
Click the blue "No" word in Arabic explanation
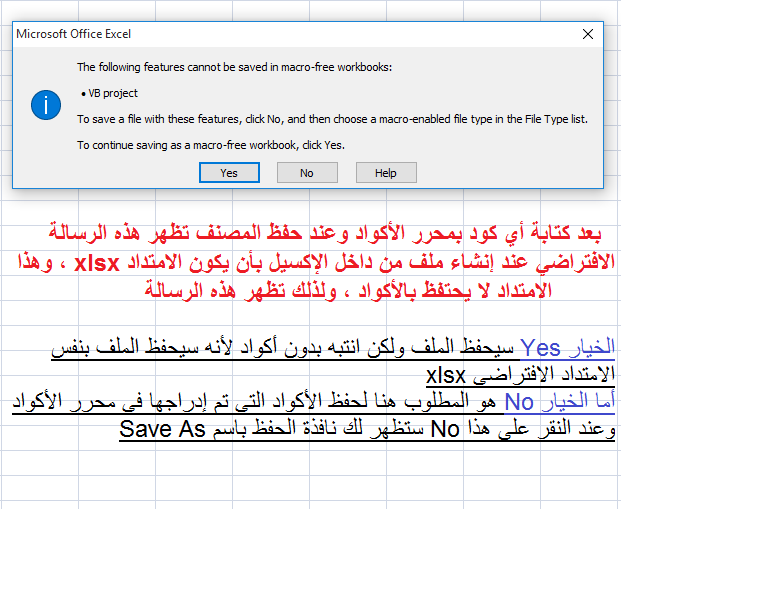tap(519, 402)
